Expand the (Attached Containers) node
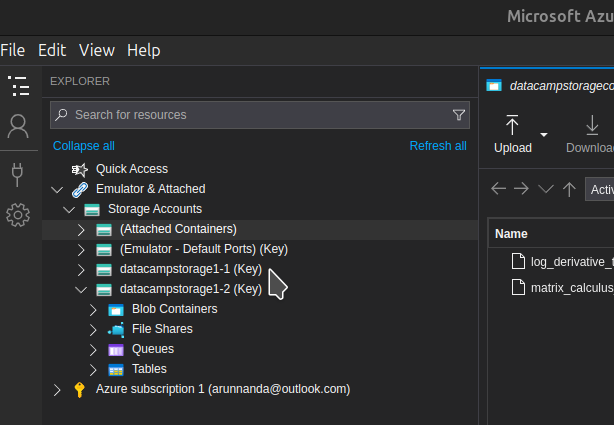Screen dimensions: 614x425 81,230
